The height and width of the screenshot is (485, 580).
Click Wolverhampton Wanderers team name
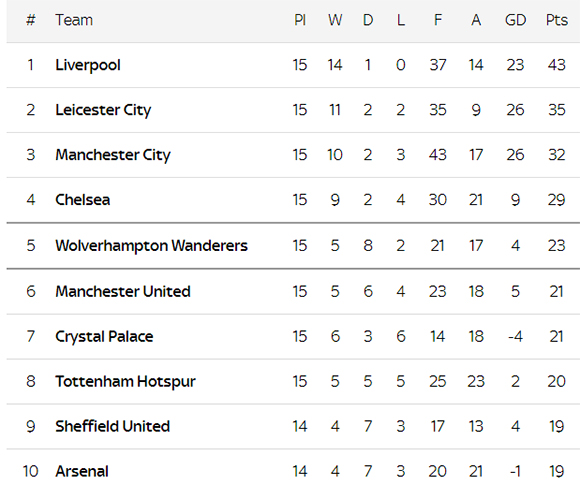click(x=151, y=246)
